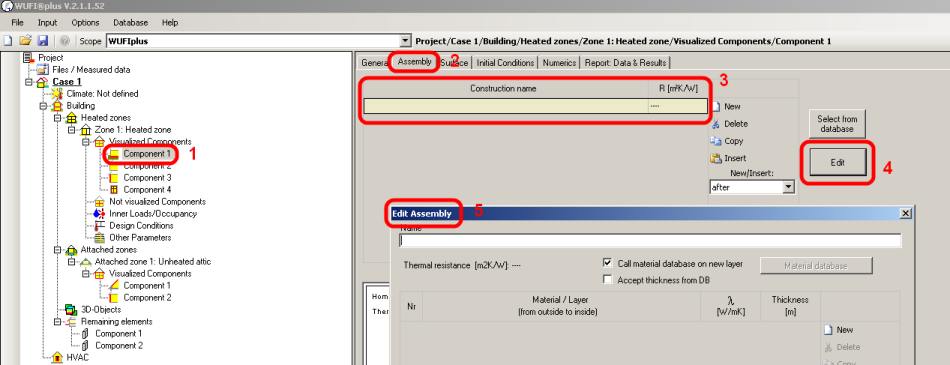Click Select from database button
Viewport: 950px width, 365px height.
pos(837,124)
